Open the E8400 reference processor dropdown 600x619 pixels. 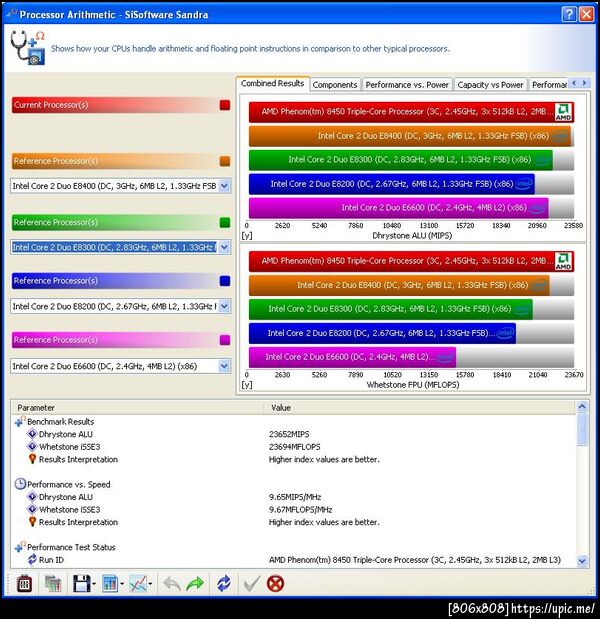224,186
